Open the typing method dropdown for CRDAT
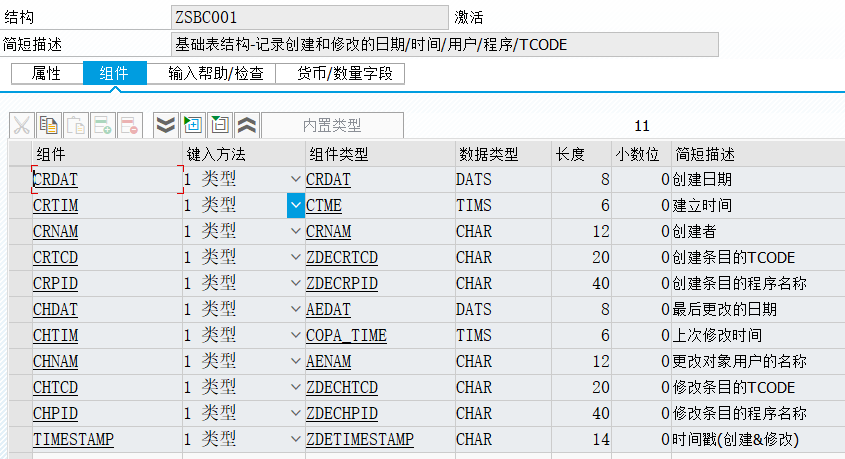845x459 pixels. pyautogui.click(x=295, y=179)
